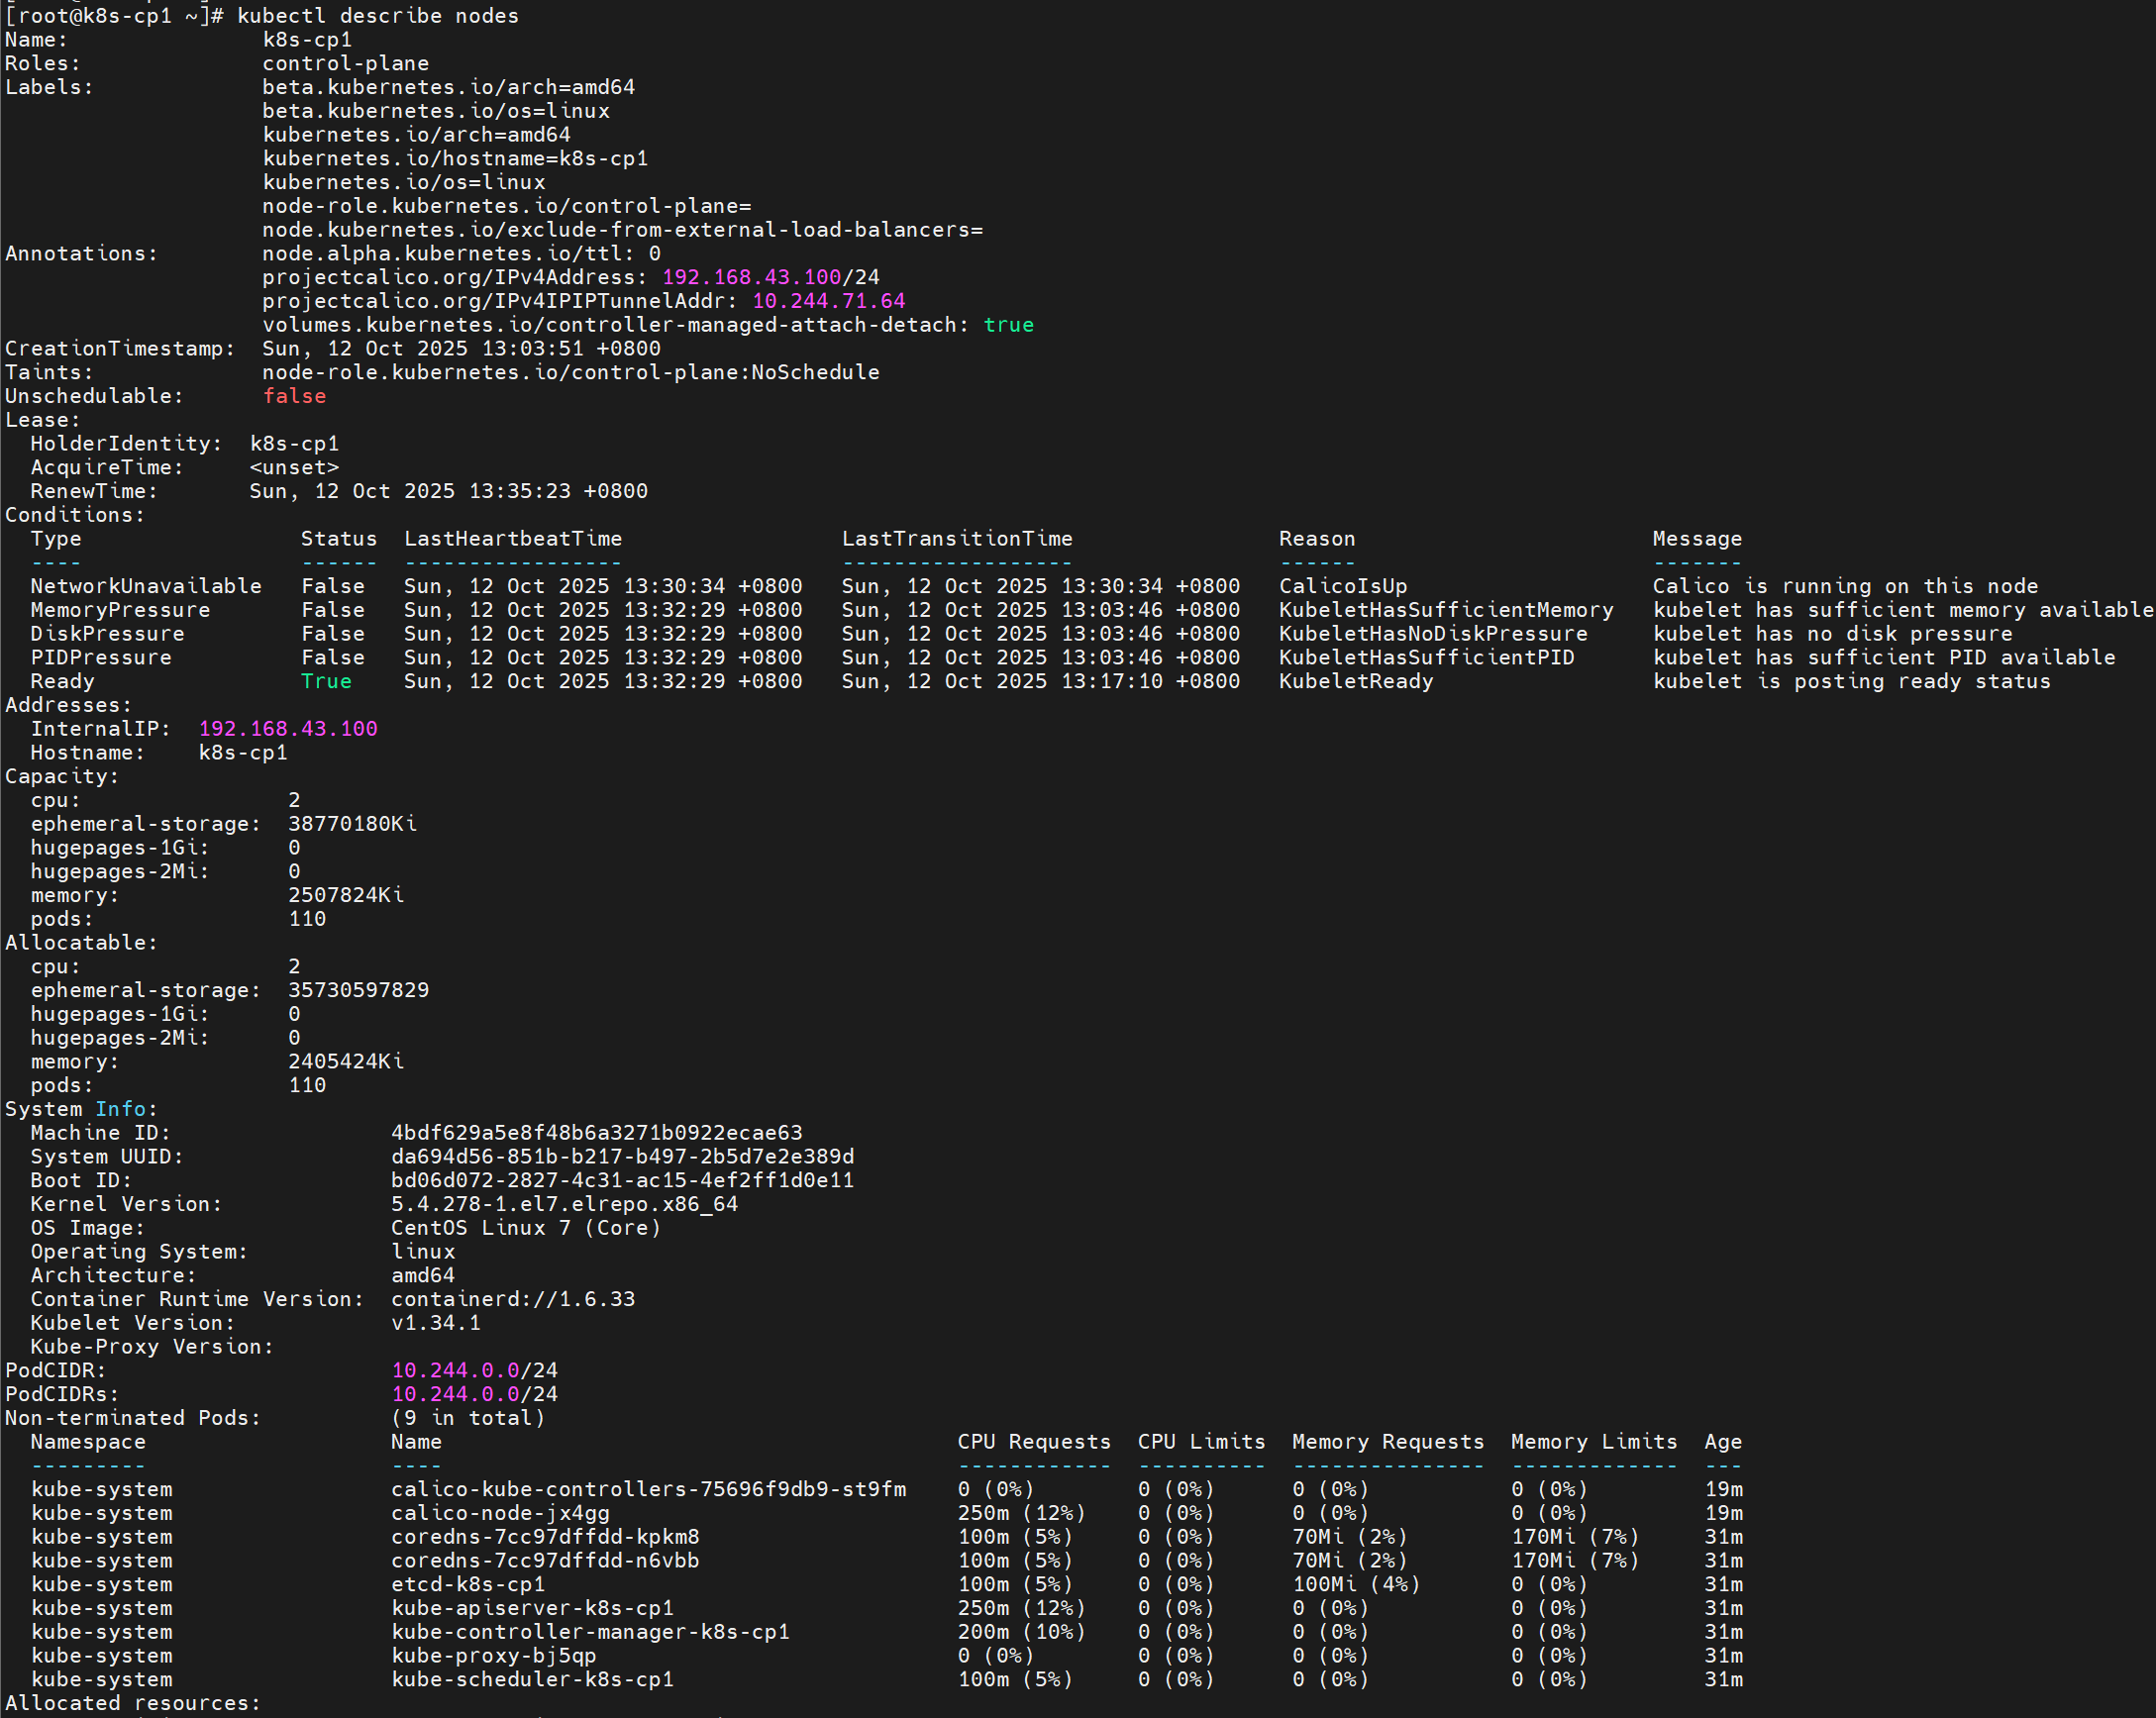Click the PodCIDRs 10.244.0.0 value
The image size is (2156, 1718).
(x=455, y=1394)
